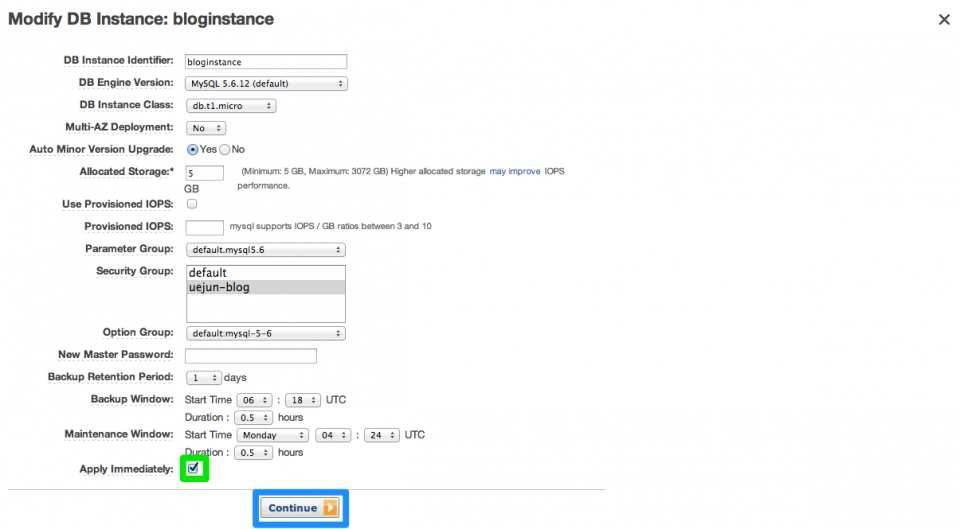This screenshot has width=960, height=529.
Task: Change the Backup Retention Period days dropdown
Action: (x=203, y=378)
